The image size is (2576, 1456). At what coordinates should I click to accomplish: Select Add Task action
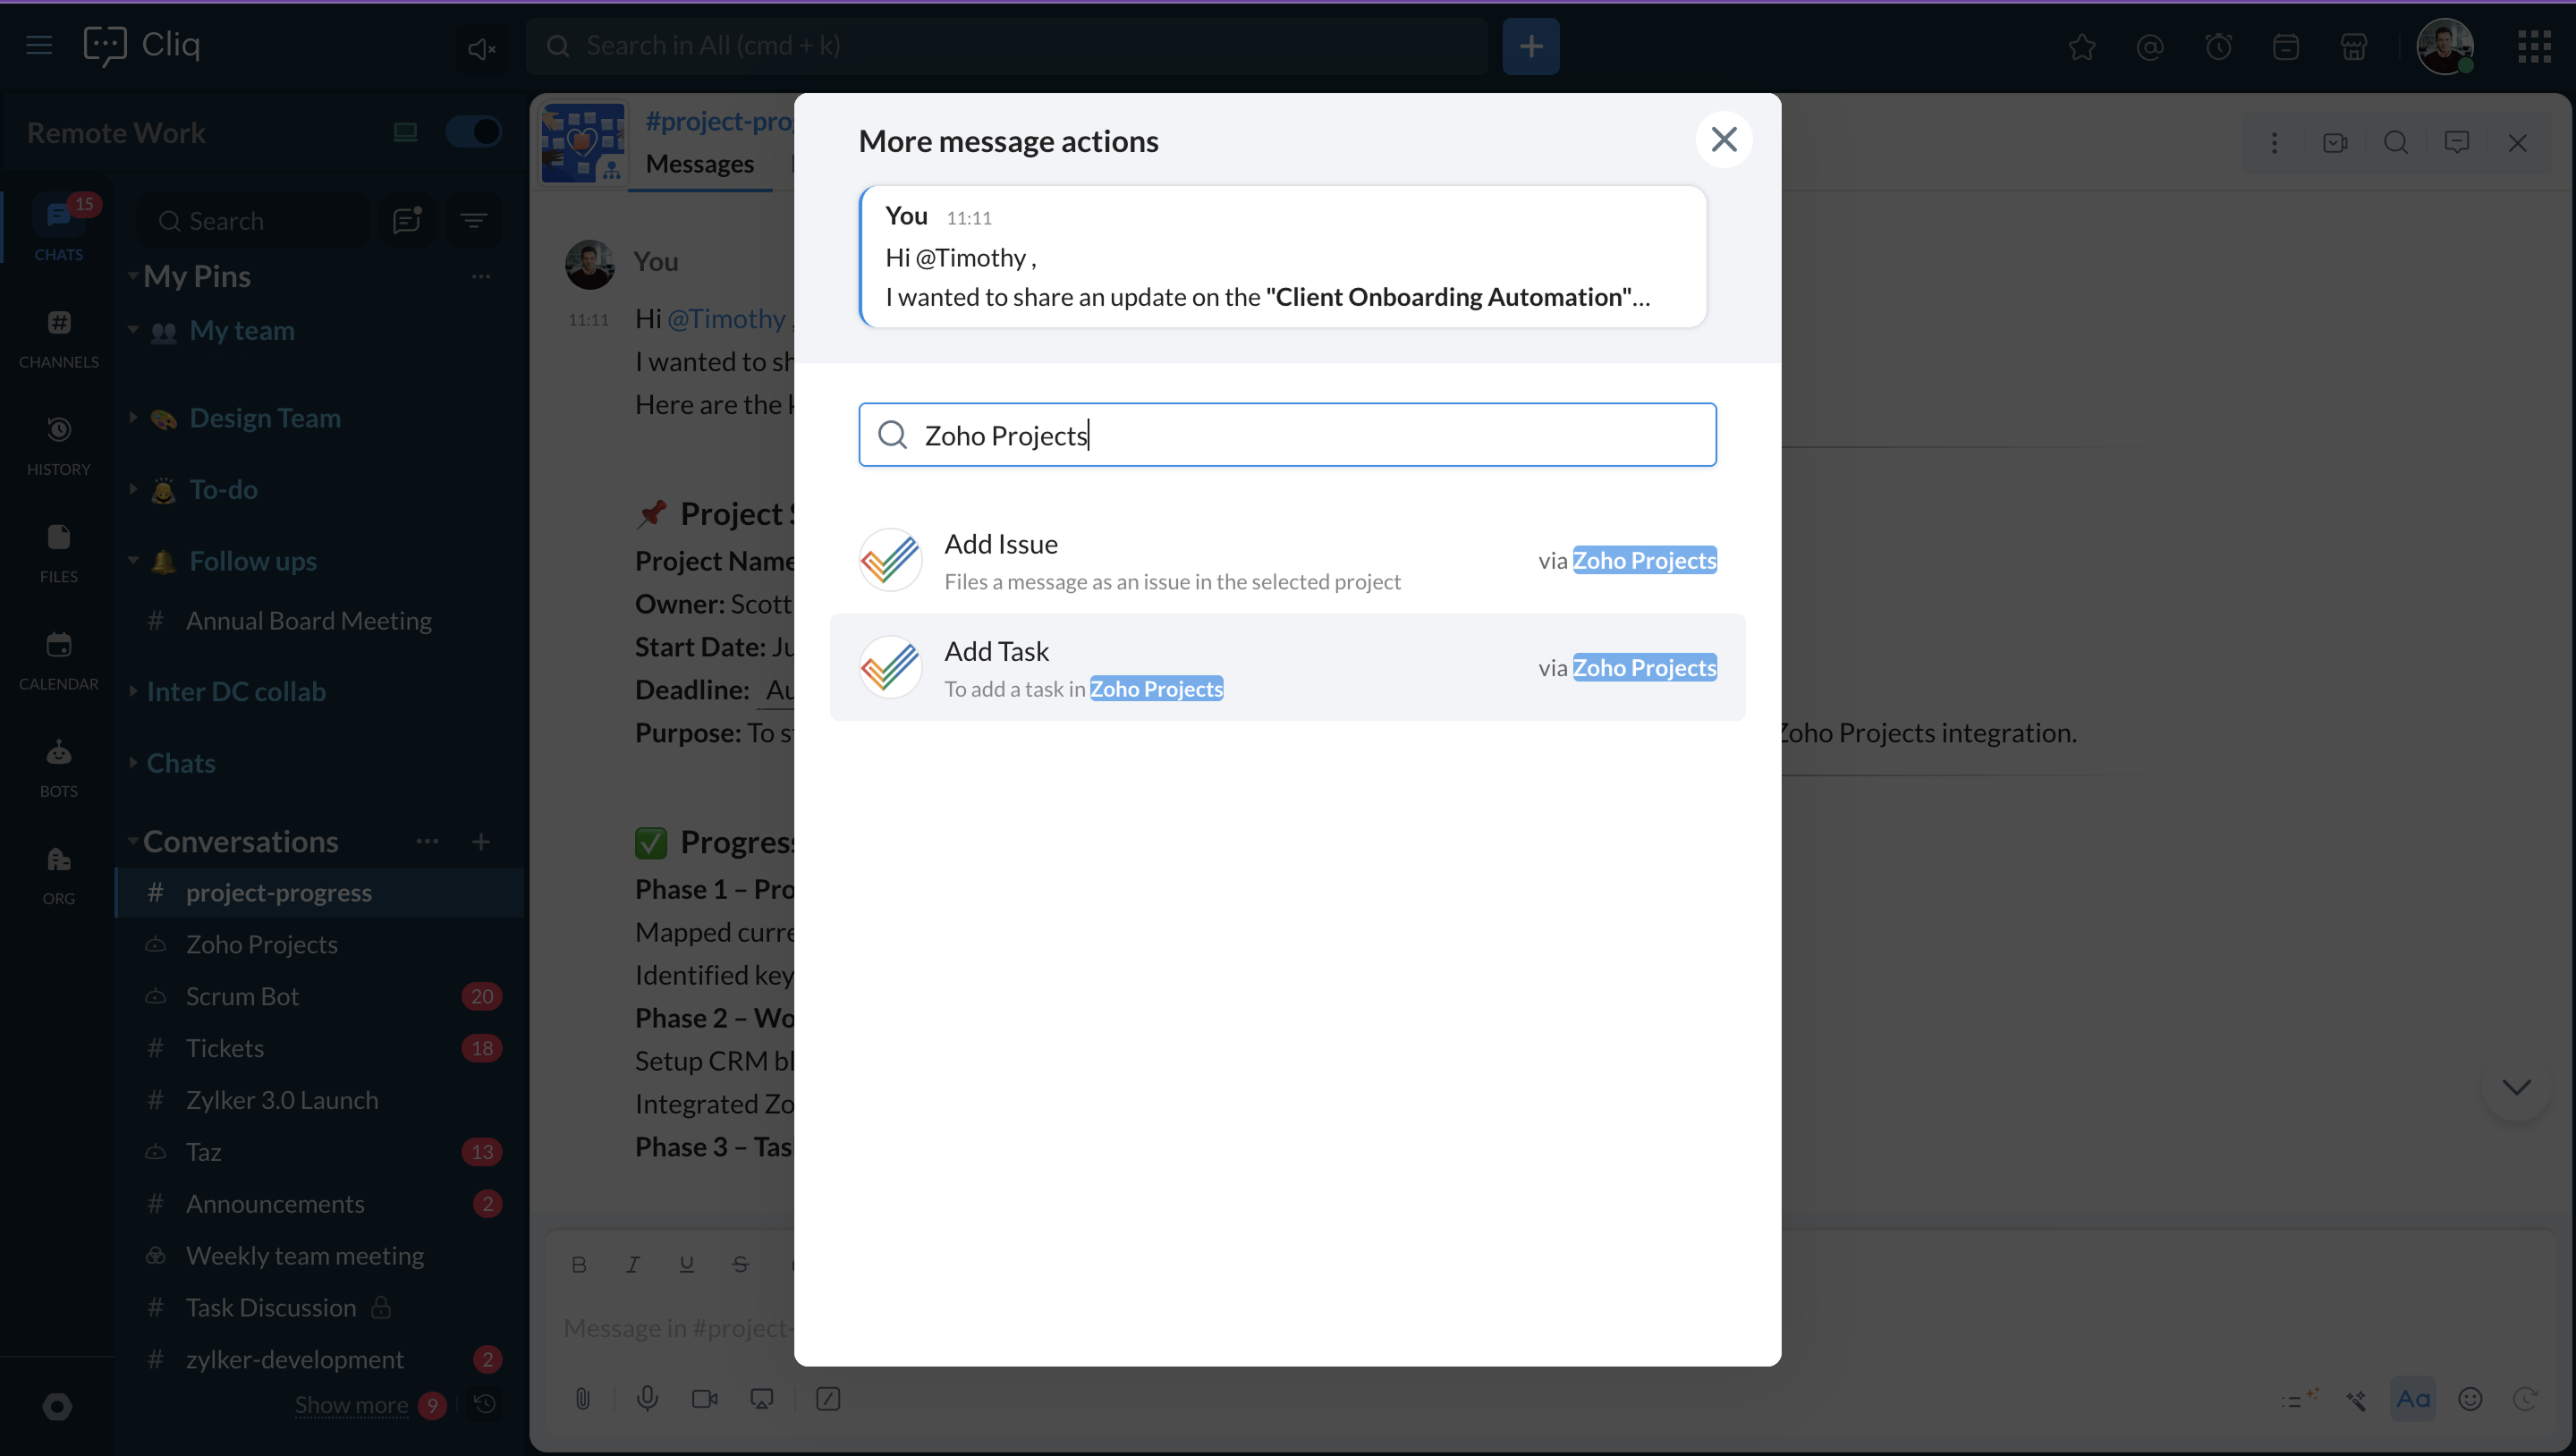tap(1287, 667)
